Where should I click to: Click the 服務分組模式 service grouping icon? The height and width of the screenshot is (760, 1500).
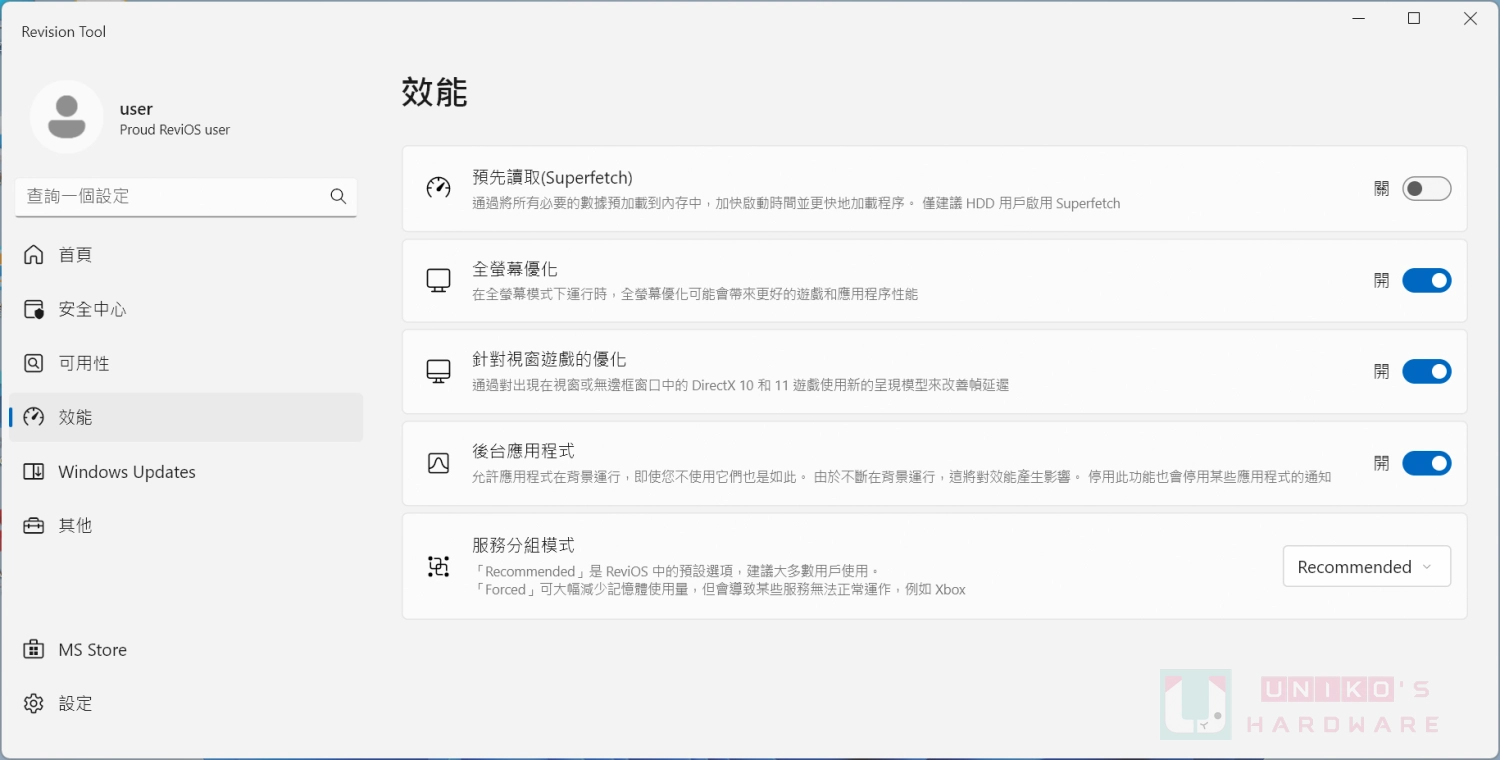click(x=438, y=566)
